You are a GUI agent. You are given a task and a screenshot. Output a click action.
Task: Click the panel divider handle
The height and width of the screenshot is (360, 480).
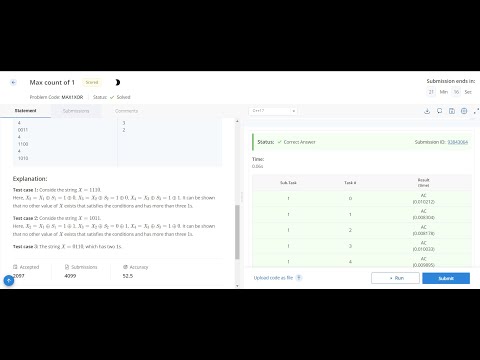[242, 197]
